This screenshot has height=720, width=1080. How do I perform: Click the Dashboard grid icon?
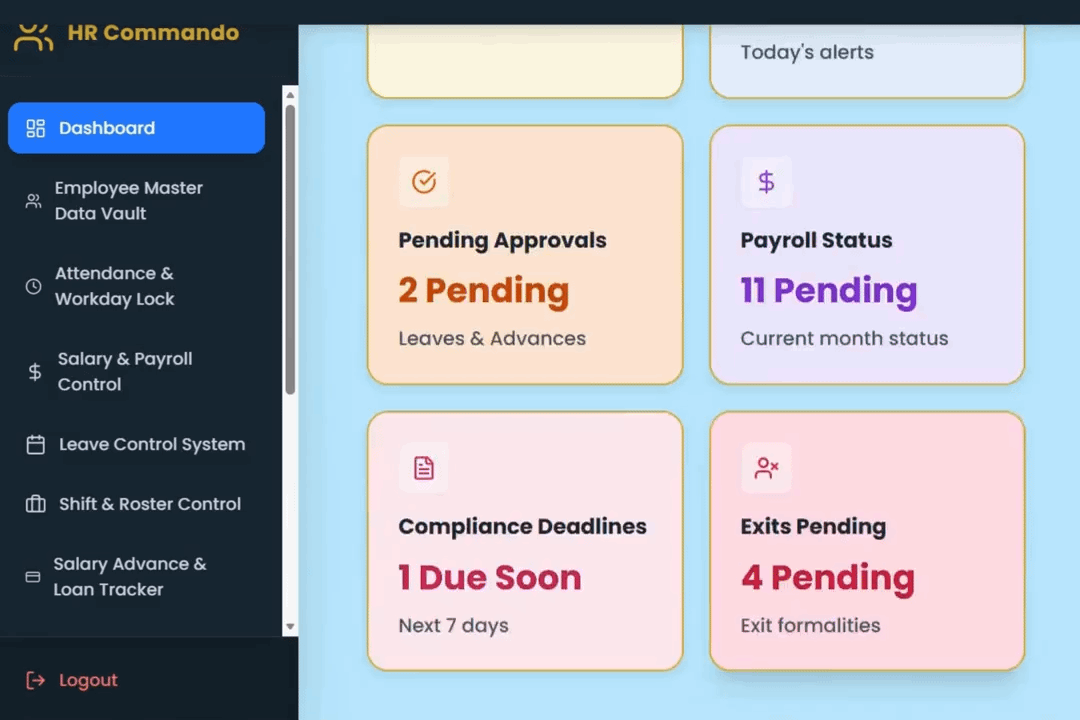pos(36,128)
